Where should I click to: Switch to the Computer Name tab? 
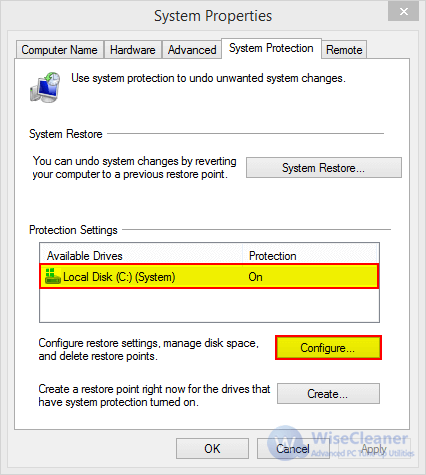click(x=60, y=50)
